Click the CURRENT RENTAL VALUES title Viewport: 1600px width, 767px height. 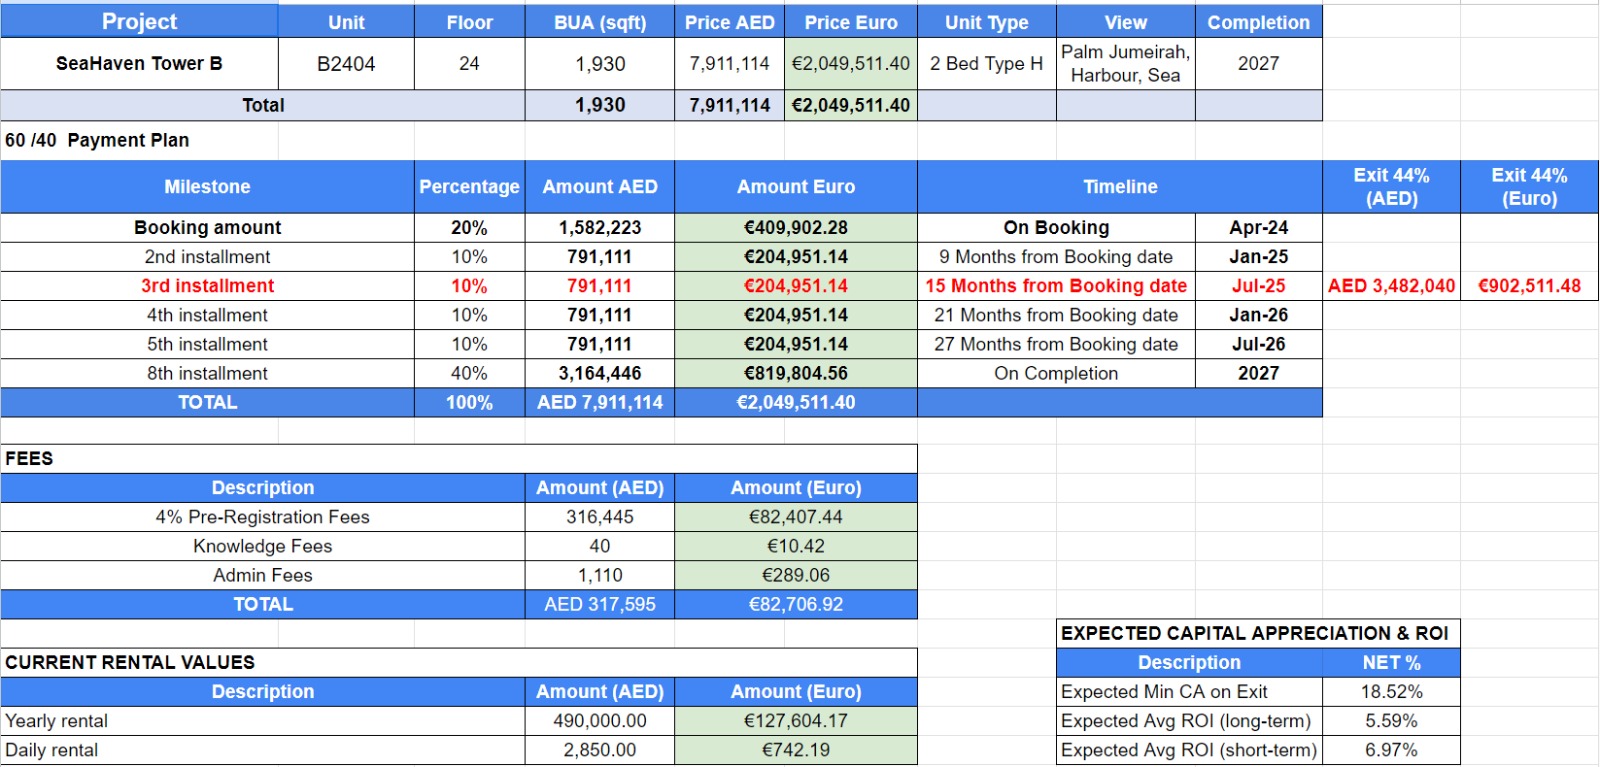pyautogui.click(x=130, y=662)
